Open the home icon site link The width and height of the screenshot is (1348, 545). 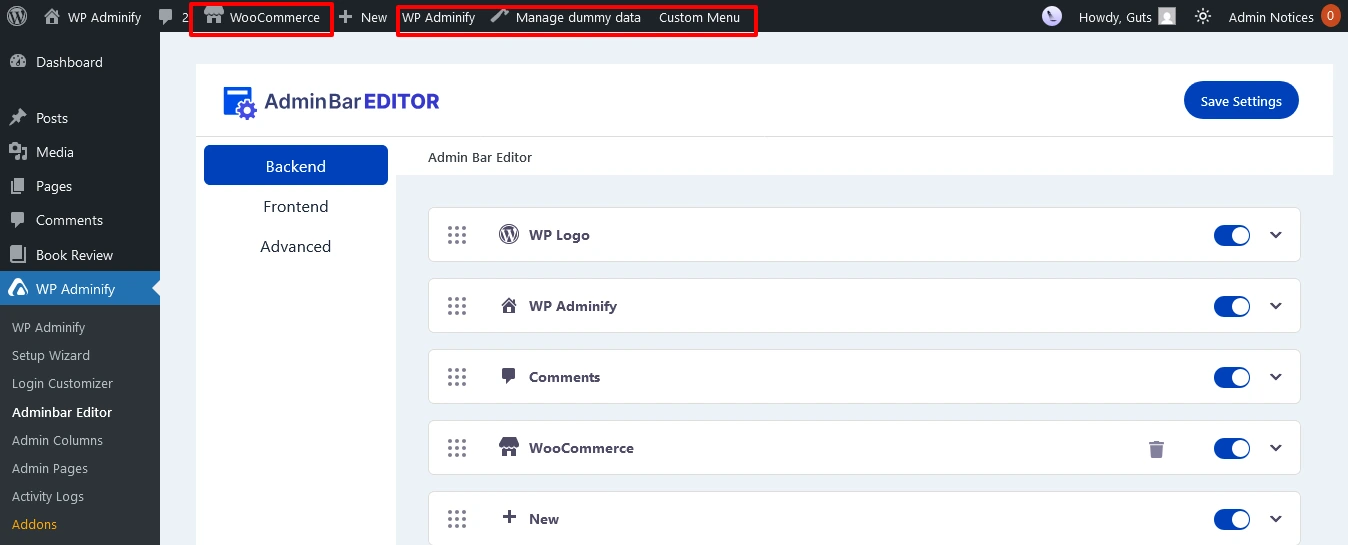pos(52,17)
